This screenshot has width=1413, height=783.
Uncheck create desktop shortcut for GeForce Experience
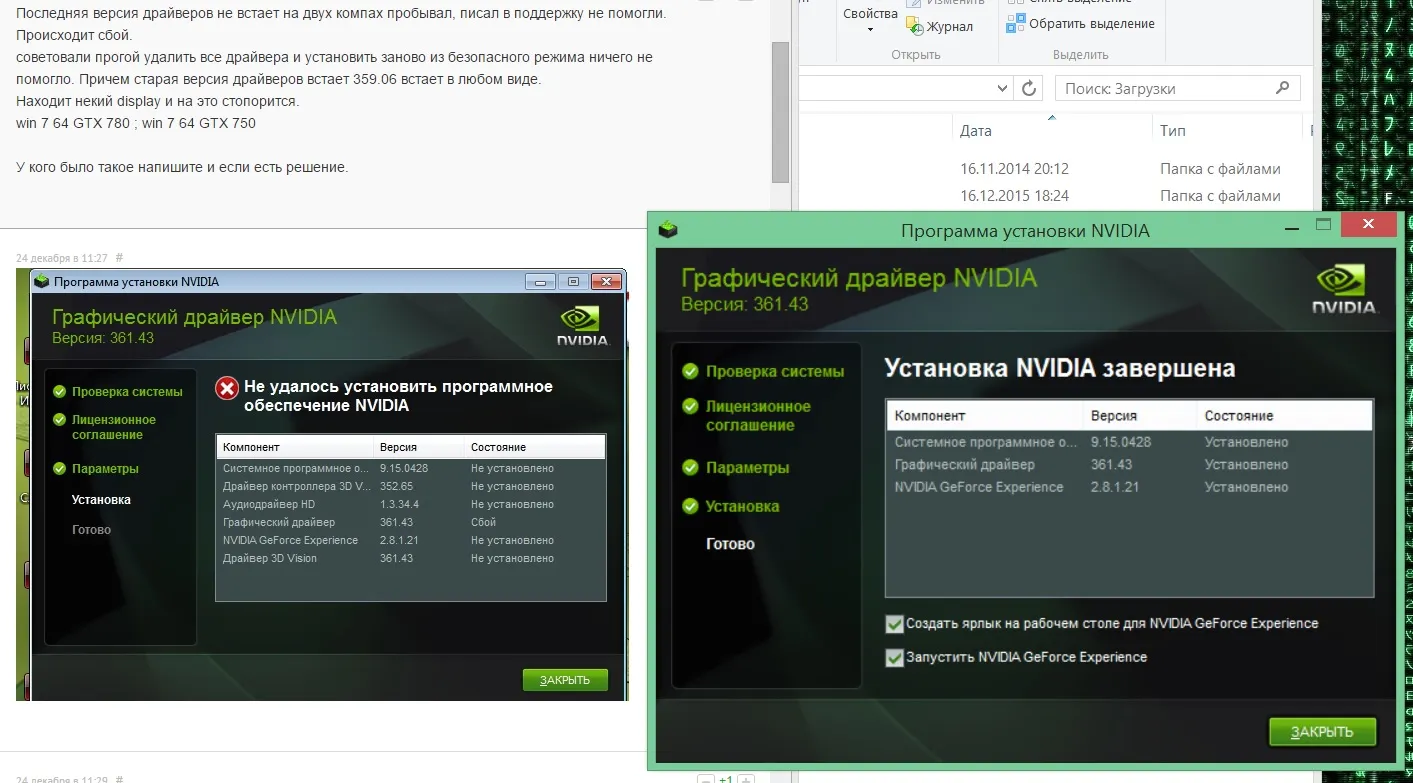coord(894,624)
